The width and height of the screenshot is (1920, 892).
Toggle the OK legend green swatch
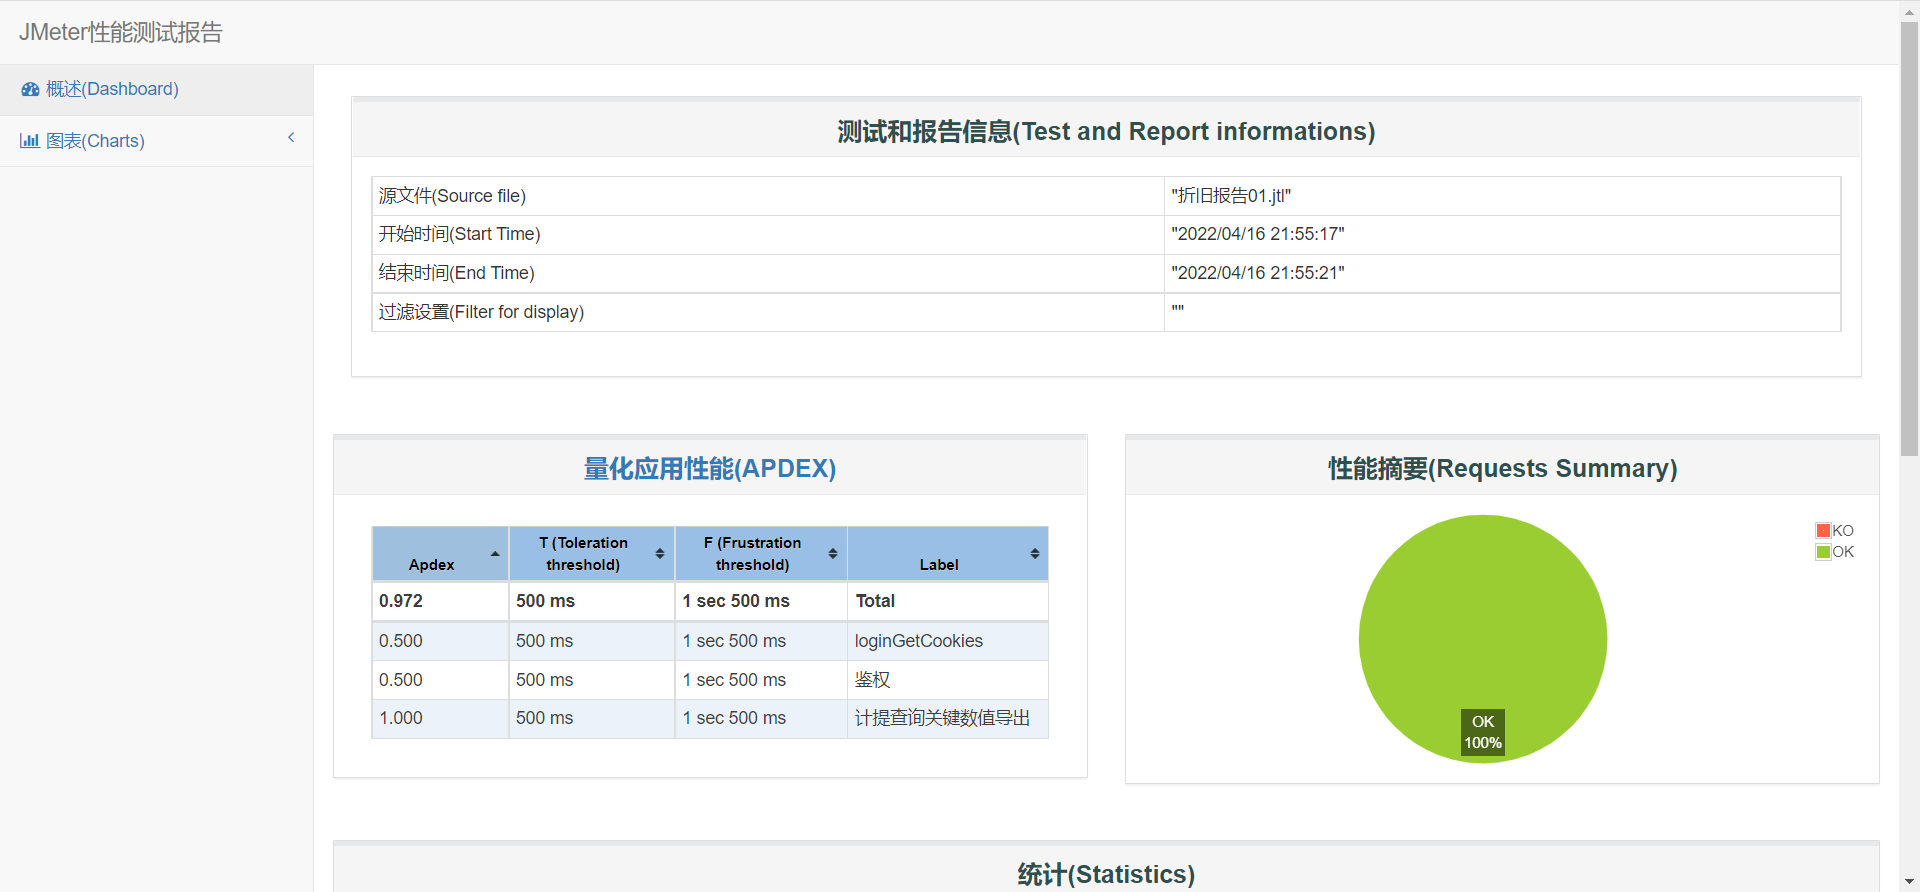[1823, 552]
